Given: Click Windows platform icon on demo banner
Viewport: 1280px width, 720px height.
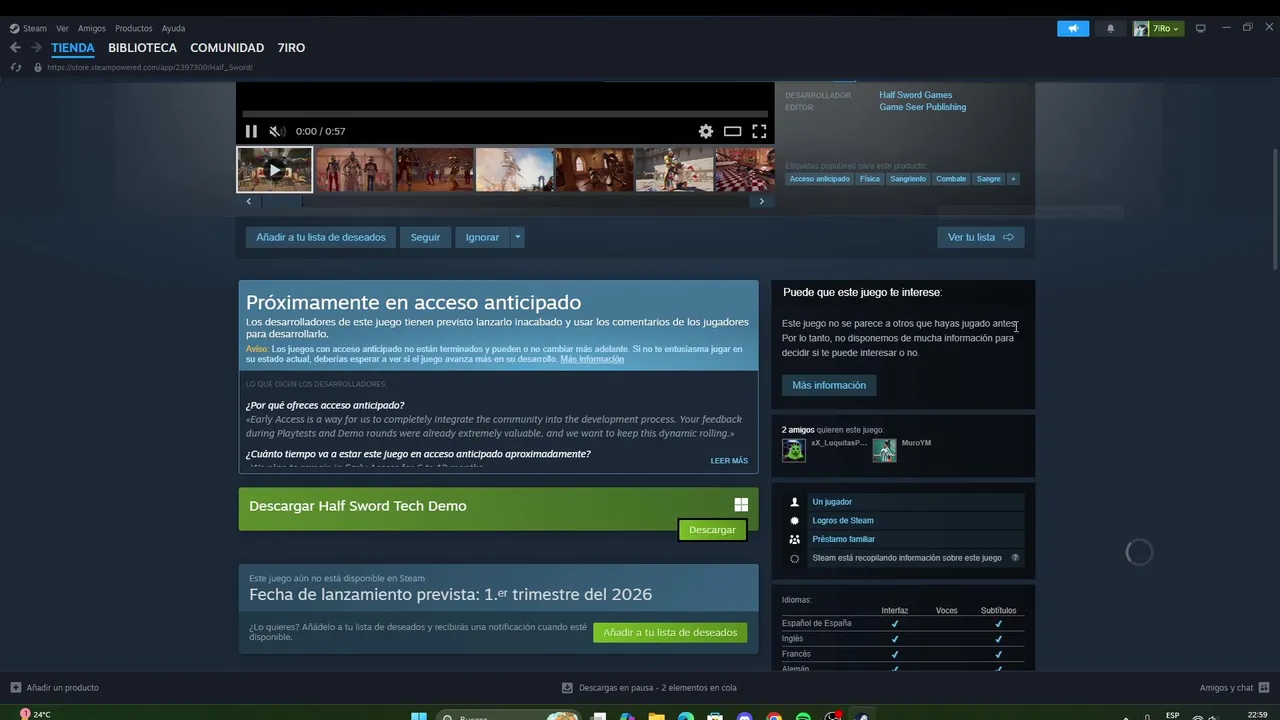Looking at the screenshot, I should point(741,506).
